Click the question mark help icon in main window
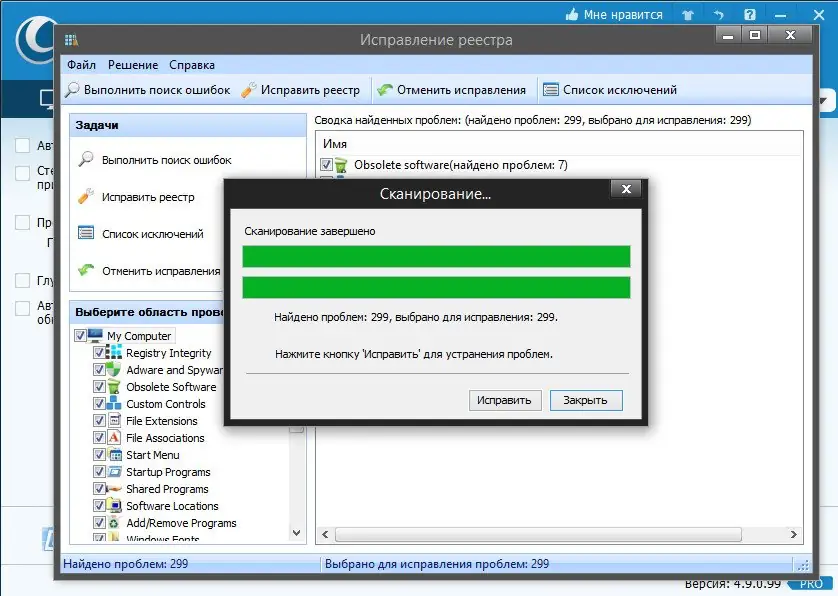 click(750, 14)
